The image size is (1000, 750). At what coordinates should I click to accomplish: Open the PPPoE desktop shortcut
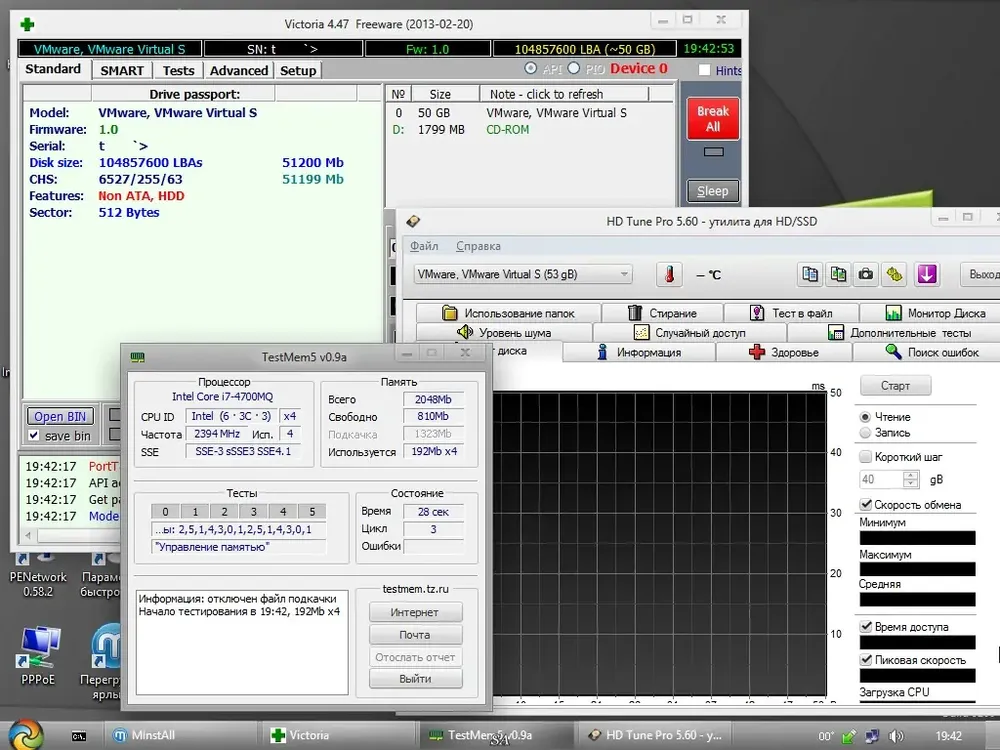click(38, 655)
